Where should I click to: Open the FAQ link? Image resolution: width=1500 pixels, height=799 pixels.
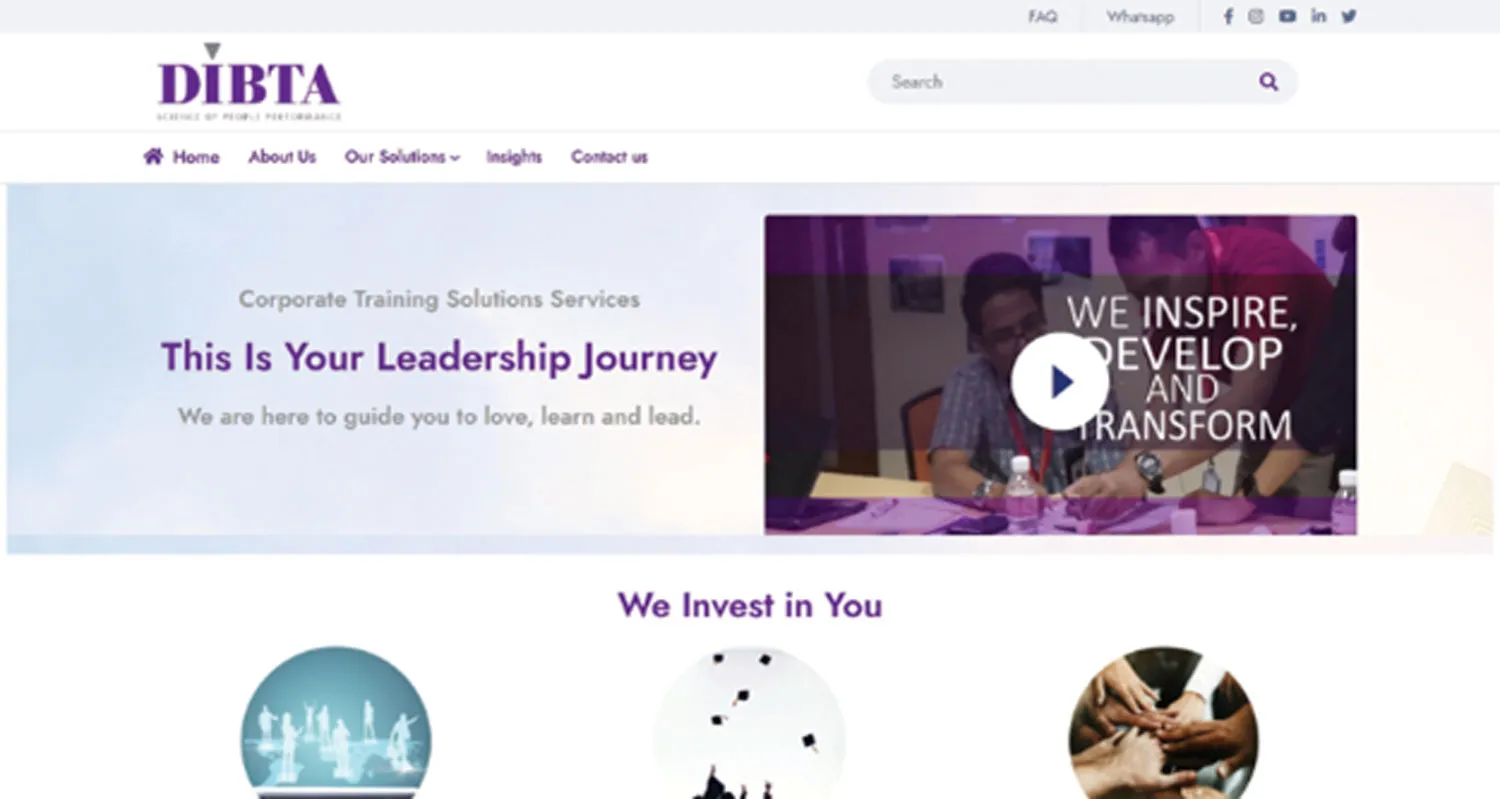click(1042, 17)
